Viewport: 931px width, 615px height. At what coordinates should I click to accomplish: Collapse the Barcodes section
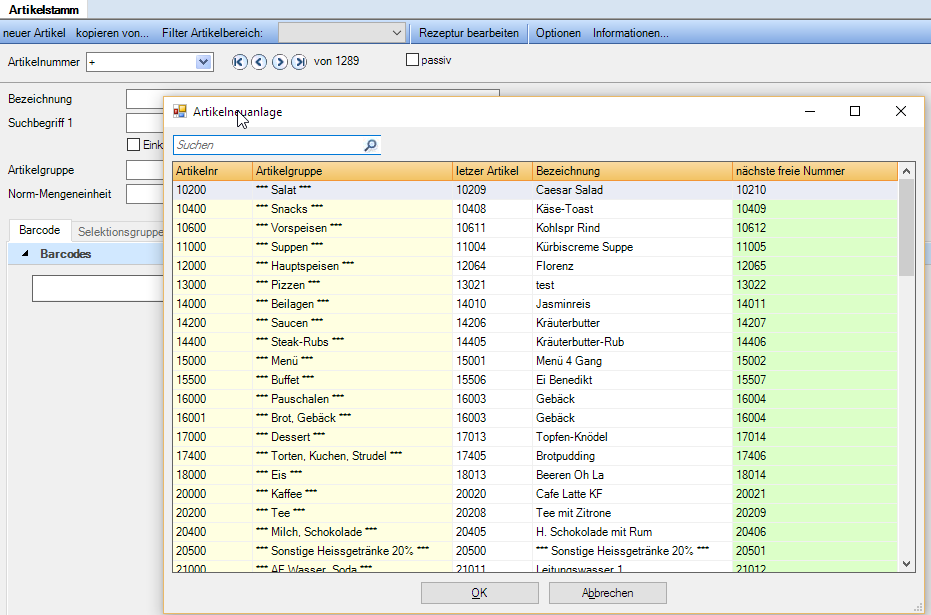point(25,254)
